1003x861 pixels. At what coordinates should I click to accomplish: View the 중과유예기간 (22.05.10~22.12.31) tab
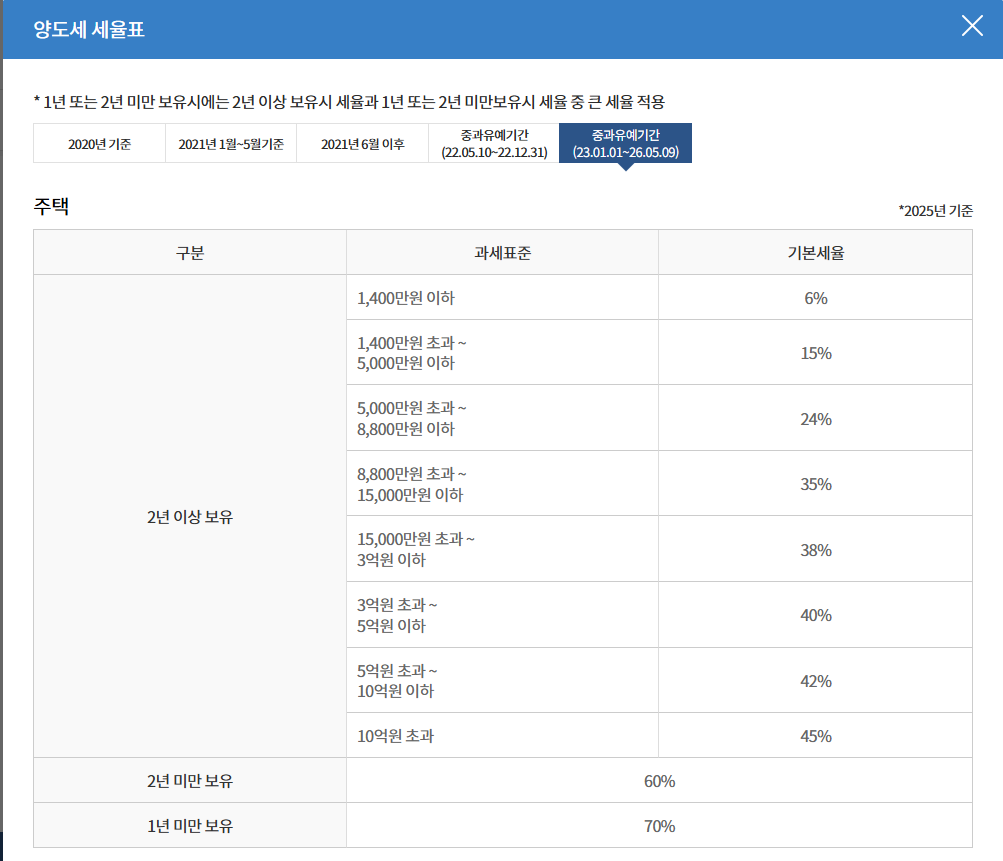pyautogui.click(x=494, y=143)
